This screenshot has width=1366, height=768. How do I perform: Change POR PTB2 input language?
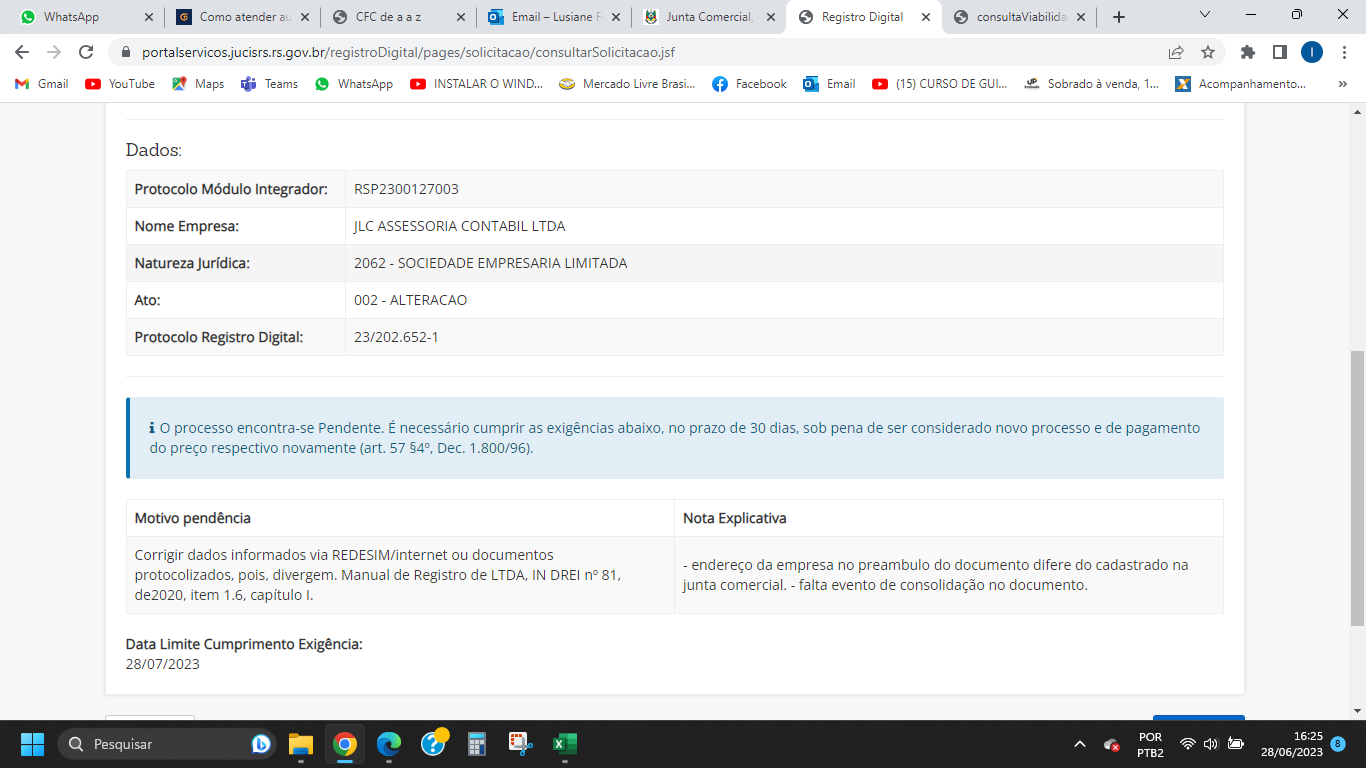click(x=1150, y=744)
